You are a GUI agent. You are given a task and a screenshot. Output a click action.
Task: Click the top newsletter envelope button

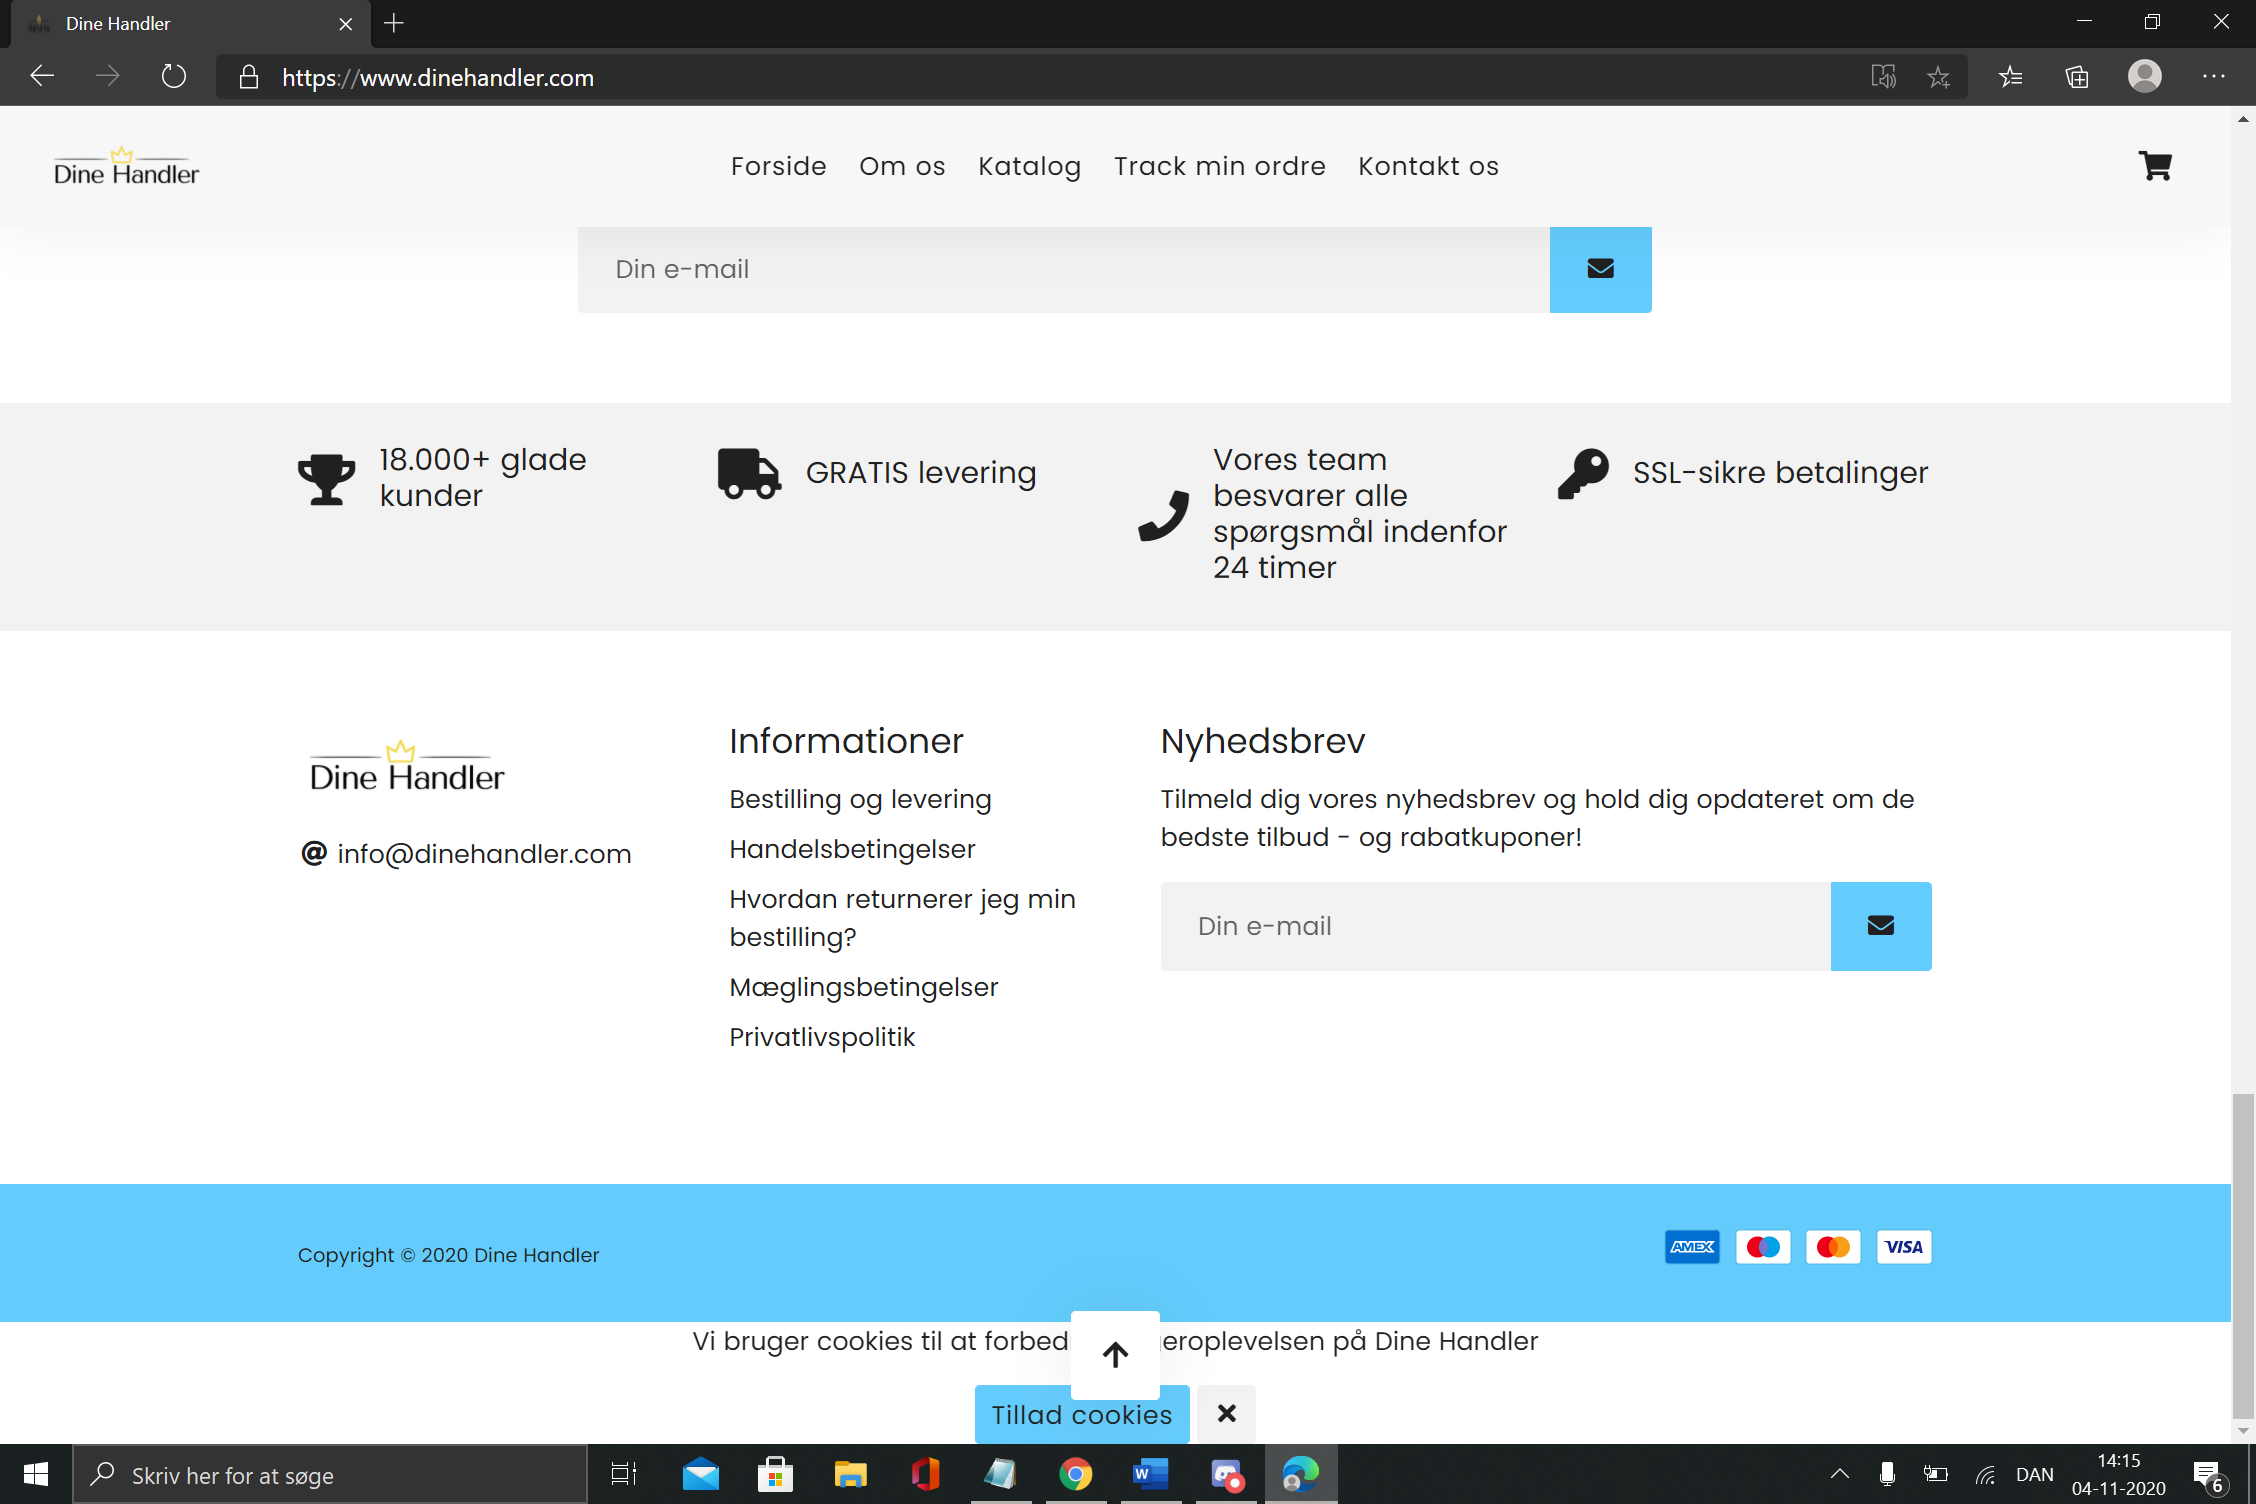1600,269
